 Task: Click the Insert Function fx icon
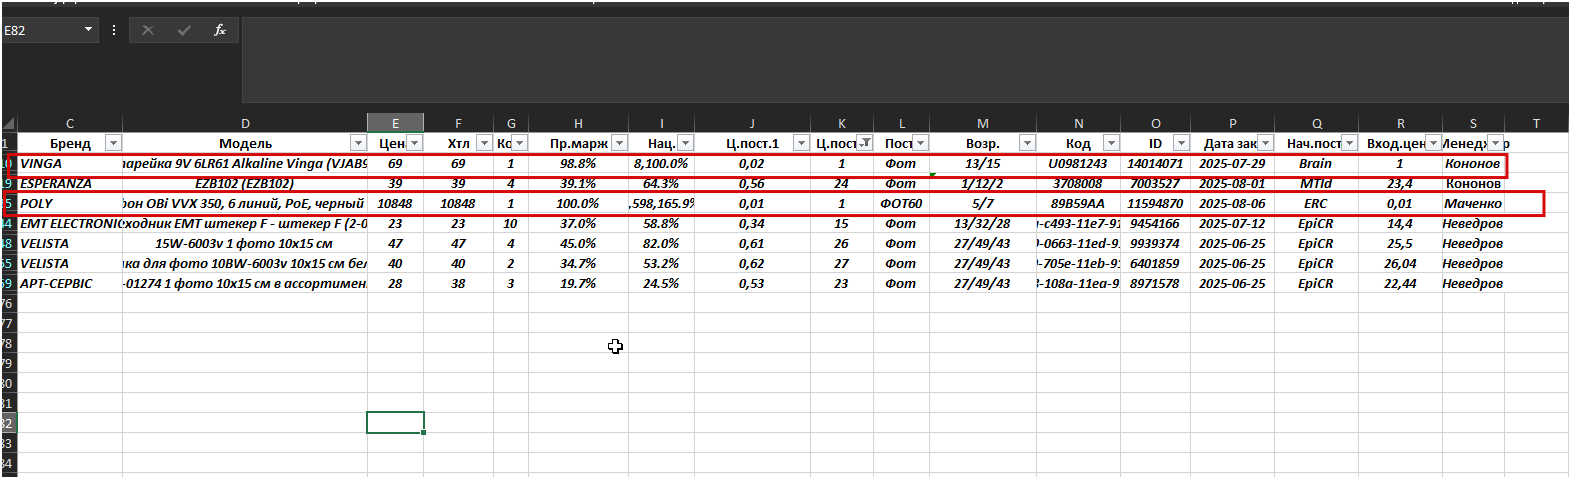[220, 30]
